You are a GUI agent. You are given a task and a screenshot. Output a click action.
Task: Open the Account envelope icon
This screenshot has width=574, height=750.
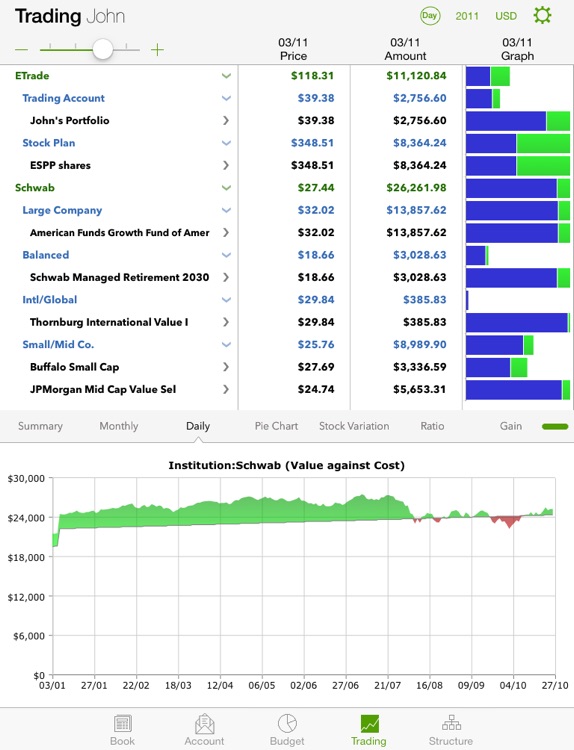(x=204, y=724)
